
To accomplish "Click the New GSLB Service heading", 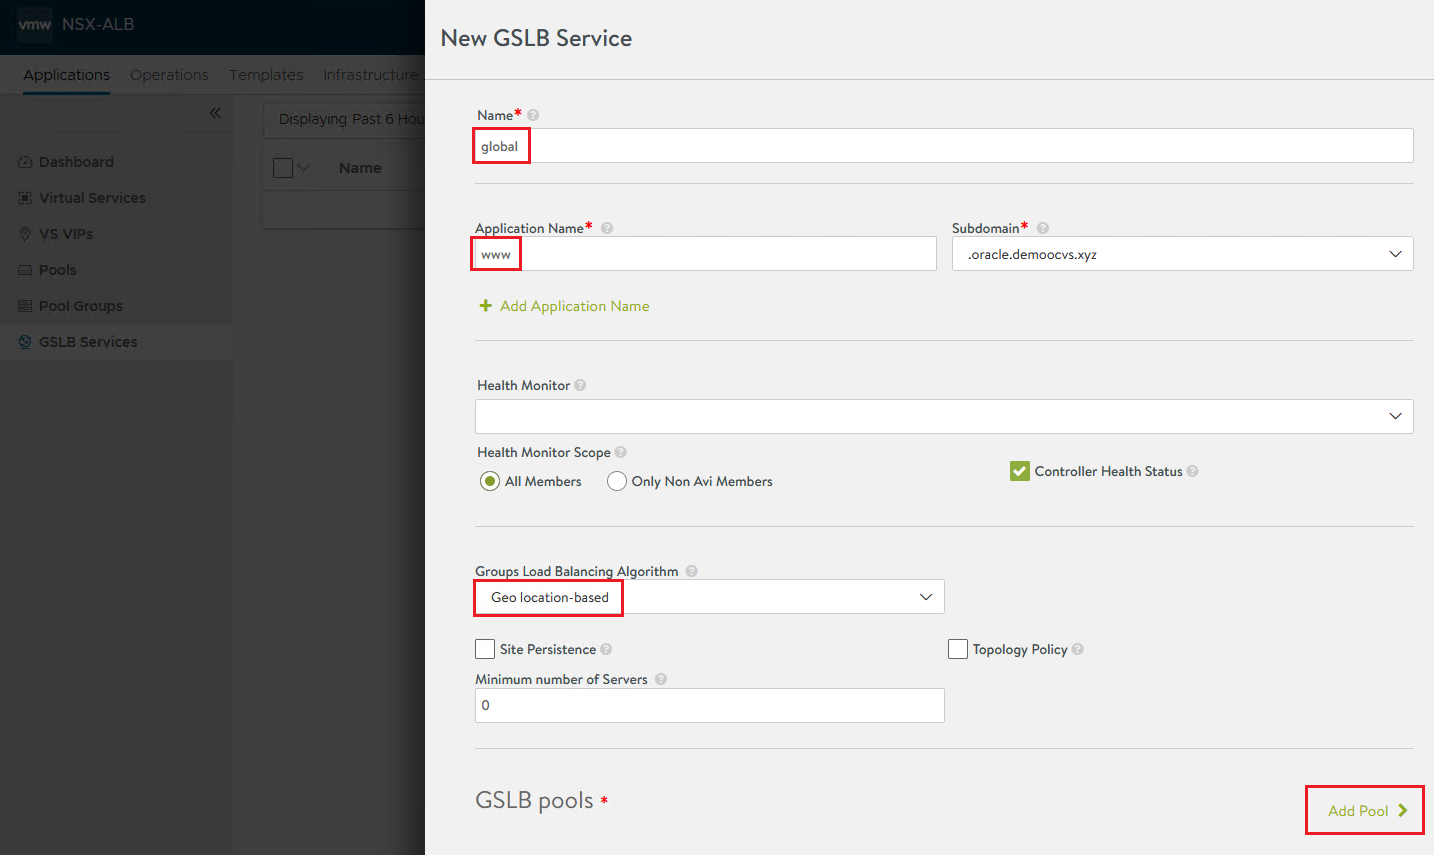I will click(x=536, y=38).
